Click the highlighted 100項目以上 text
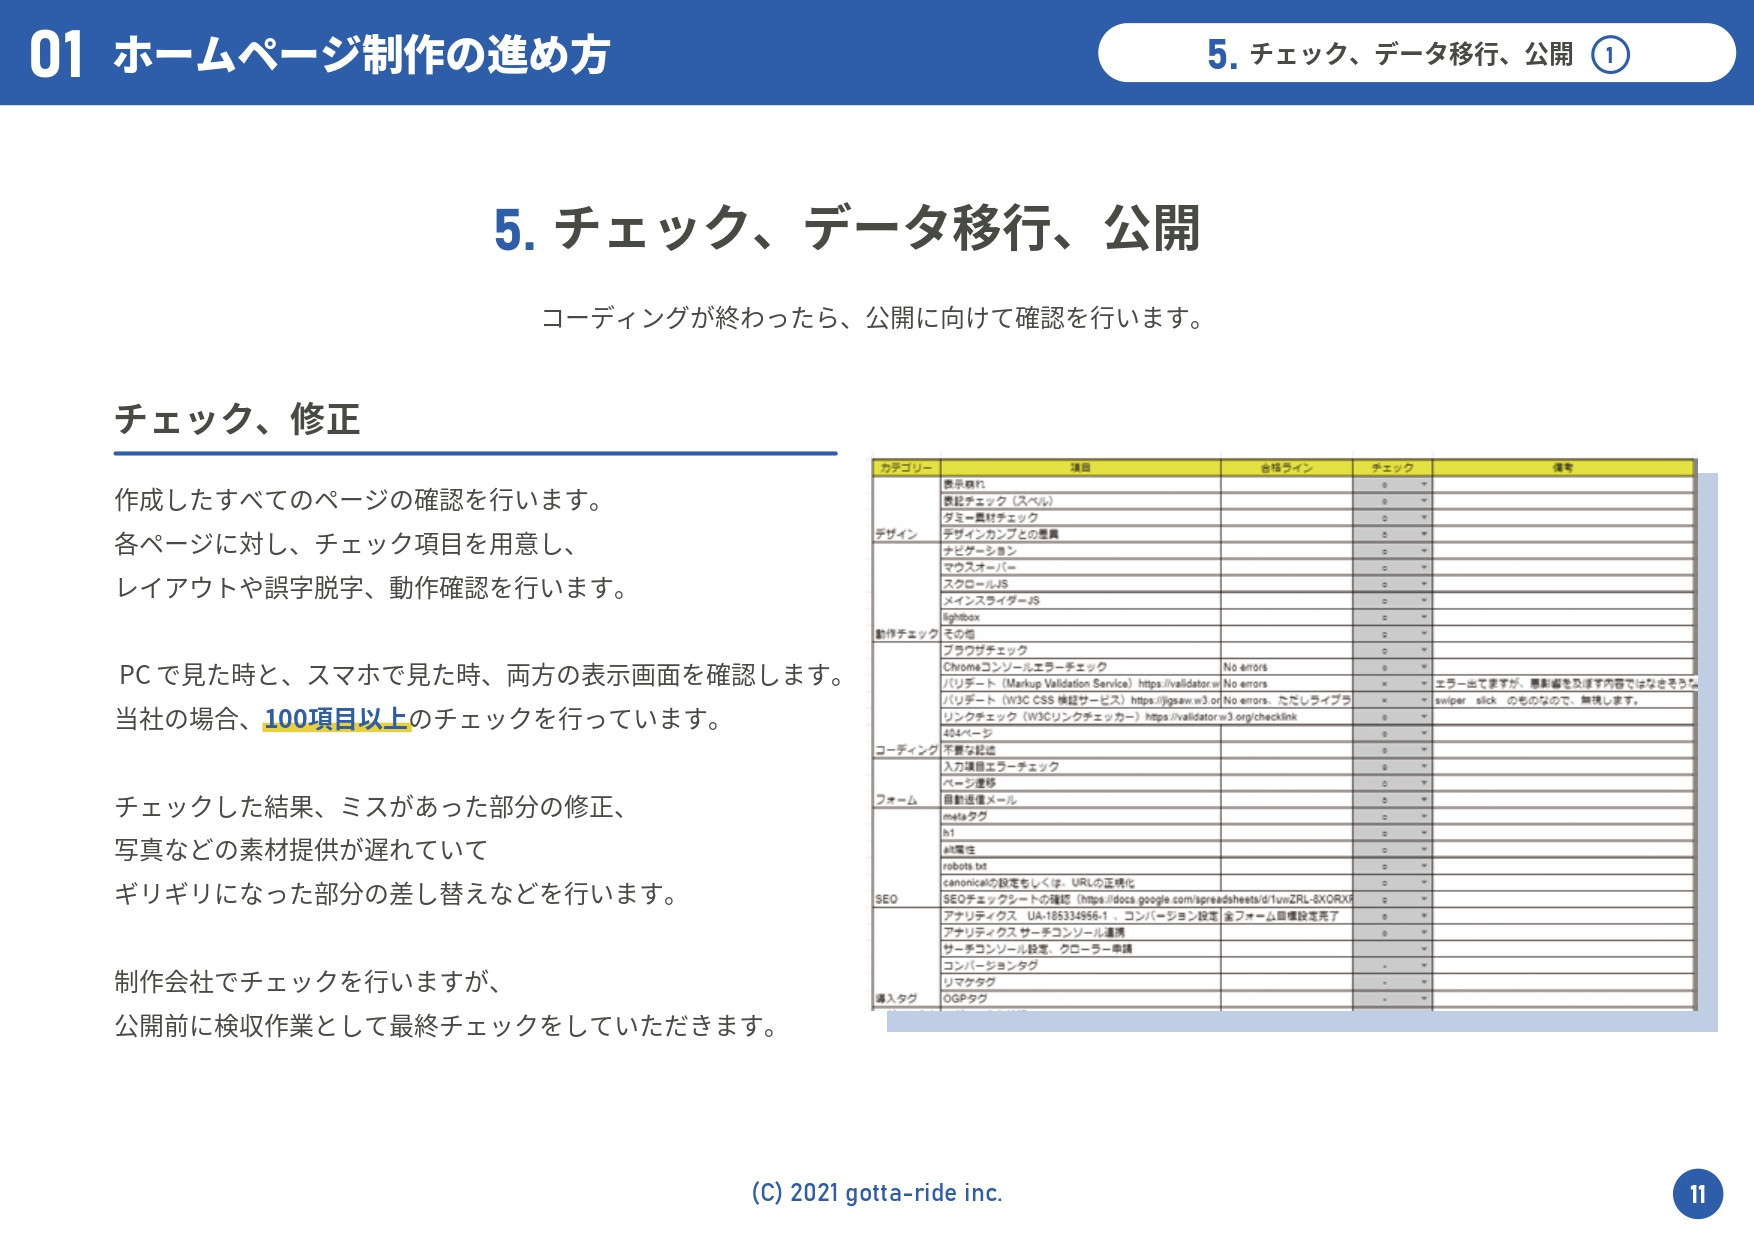The width and height of the screenshot is (1754, 1241). pos(336,719)
